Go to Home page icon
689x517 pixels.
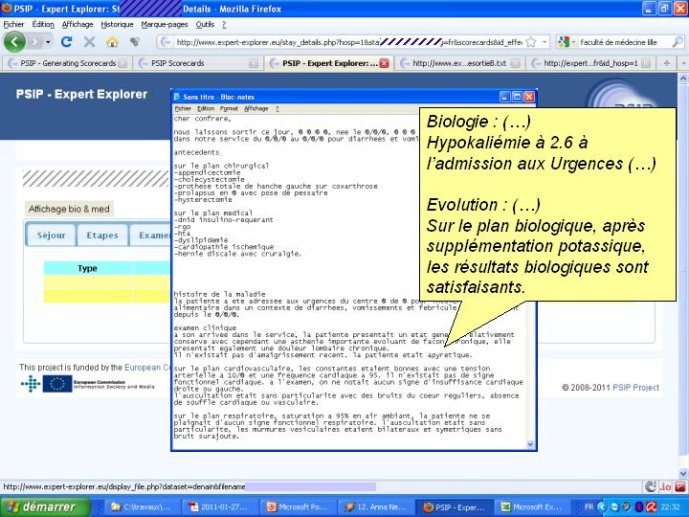pos(112,42)
